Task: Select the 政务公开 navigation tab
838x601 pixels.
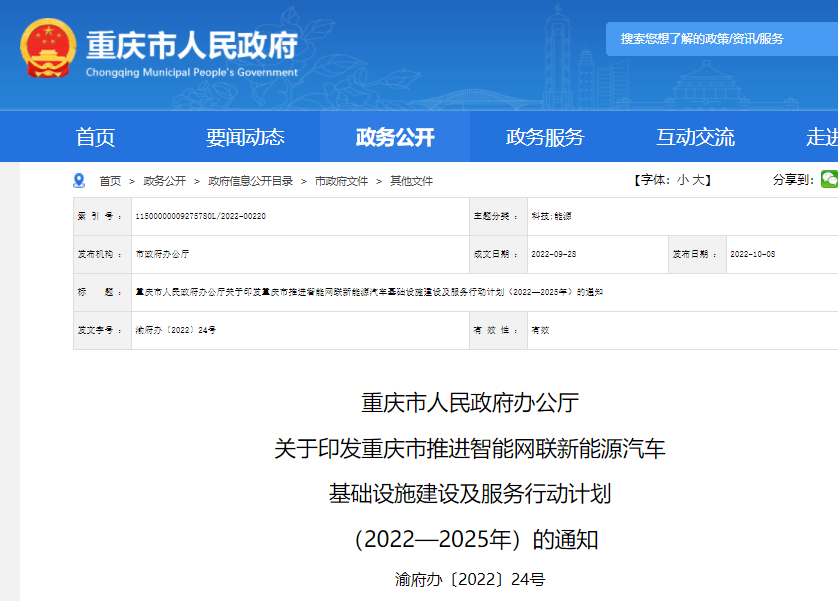Action: [395, 137]
